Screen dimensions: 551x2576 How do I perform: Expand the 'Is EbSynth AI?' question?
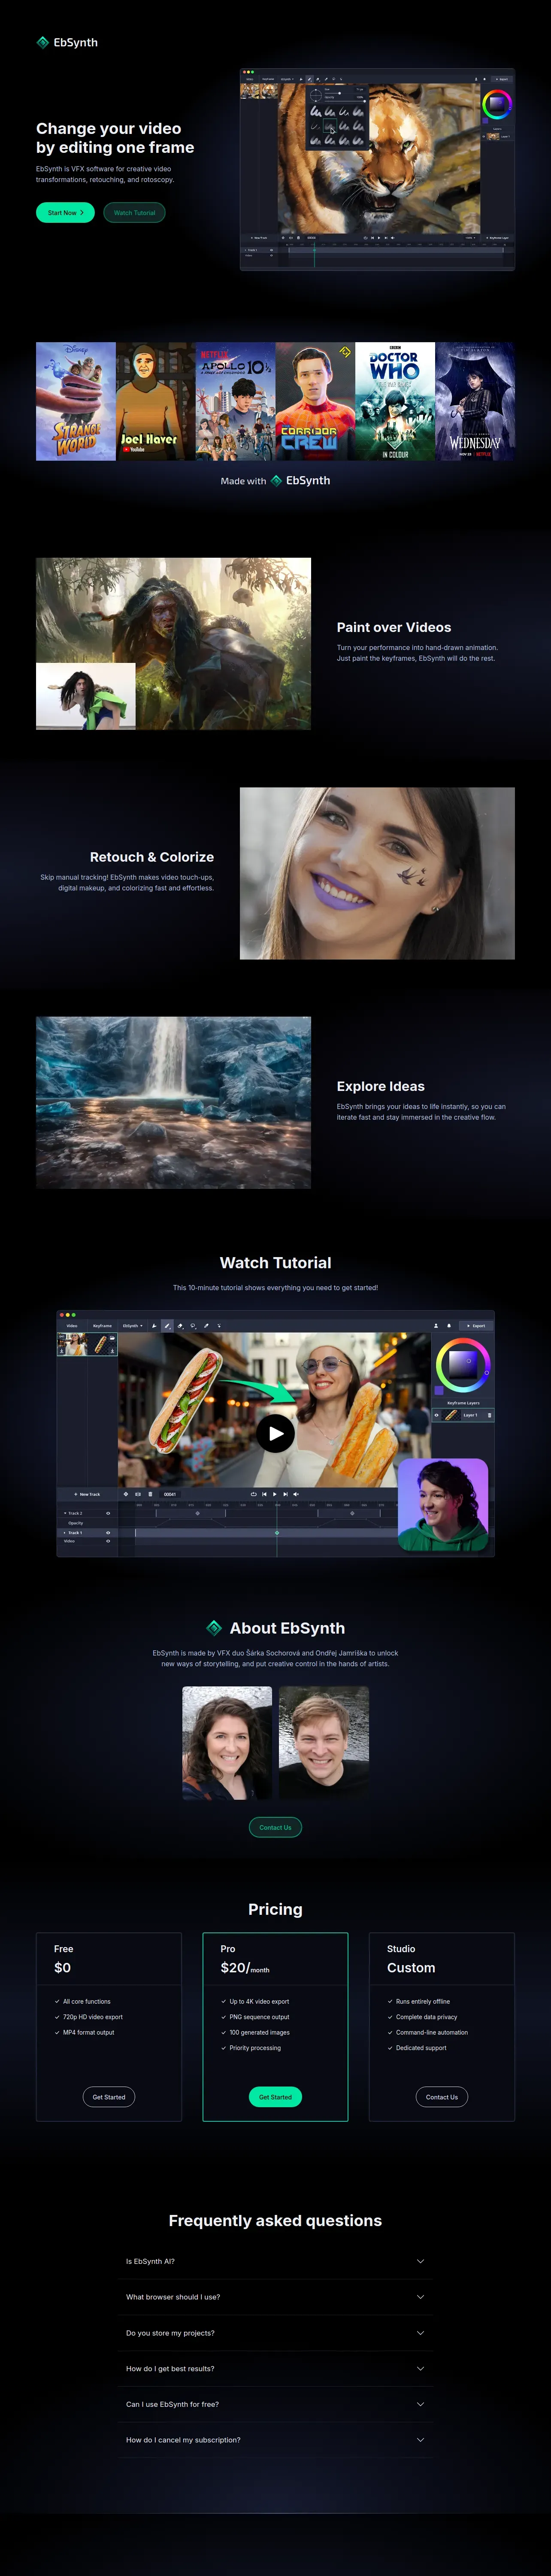[275, 2261]
